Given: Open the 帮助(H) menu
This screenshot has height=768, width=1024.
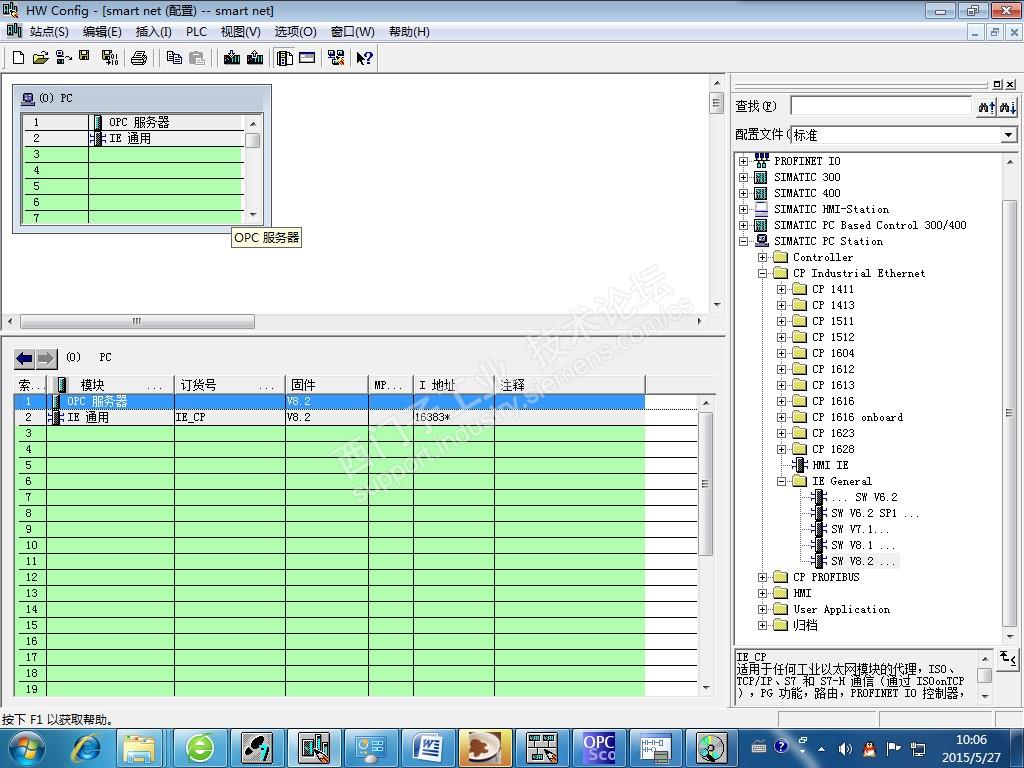Looking at the screenshot, I should tap(409, 31).
